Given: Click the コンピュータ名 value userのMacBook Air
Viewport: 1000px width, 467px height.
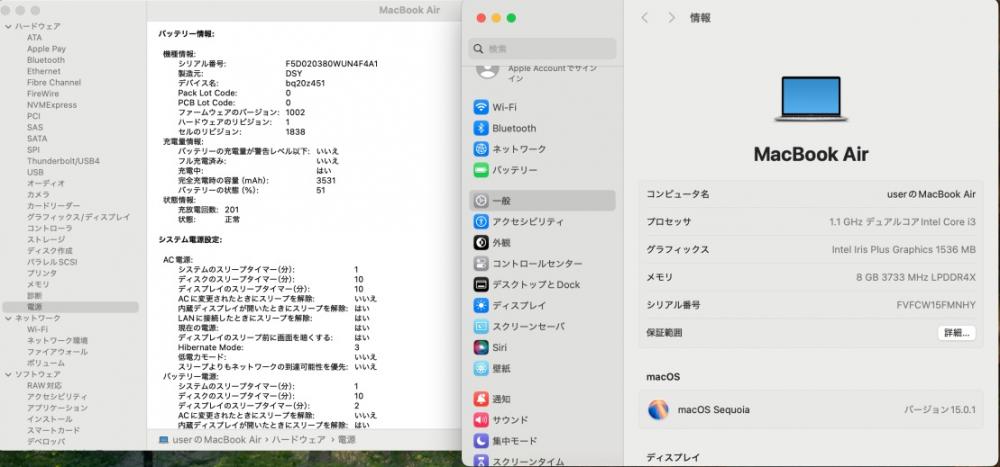Looking at the screenshot, I should click(931, 194).
